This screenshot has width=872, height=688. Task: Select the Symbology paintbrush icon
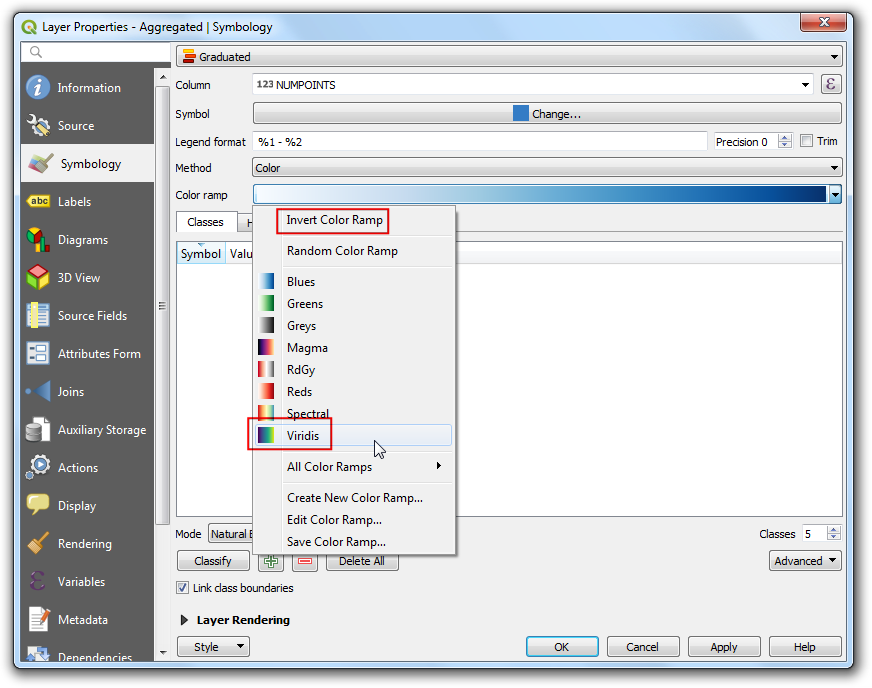click(x=40, y=164)
